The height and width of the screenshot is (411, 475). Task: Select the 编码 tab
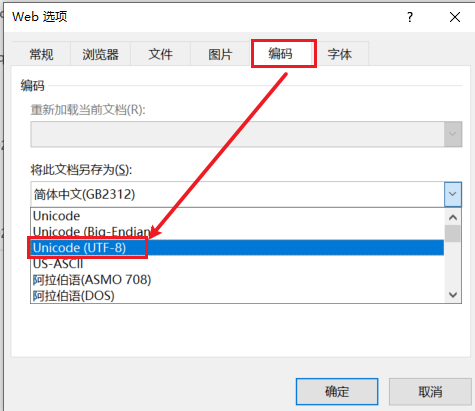(x=281, y=53)
